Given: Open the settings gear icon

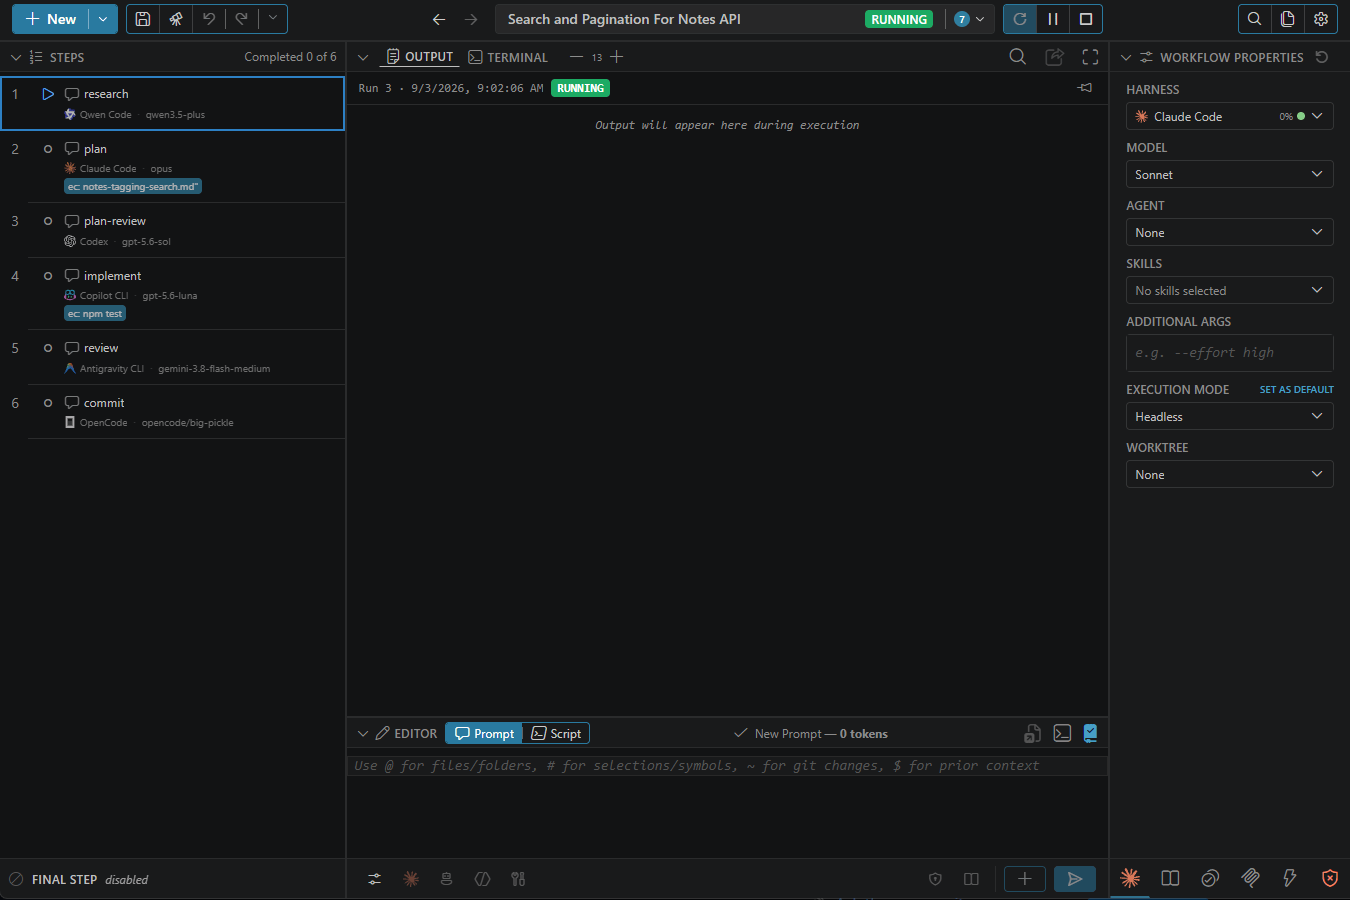Looking at the screenshot, I should click(1321, 19).
